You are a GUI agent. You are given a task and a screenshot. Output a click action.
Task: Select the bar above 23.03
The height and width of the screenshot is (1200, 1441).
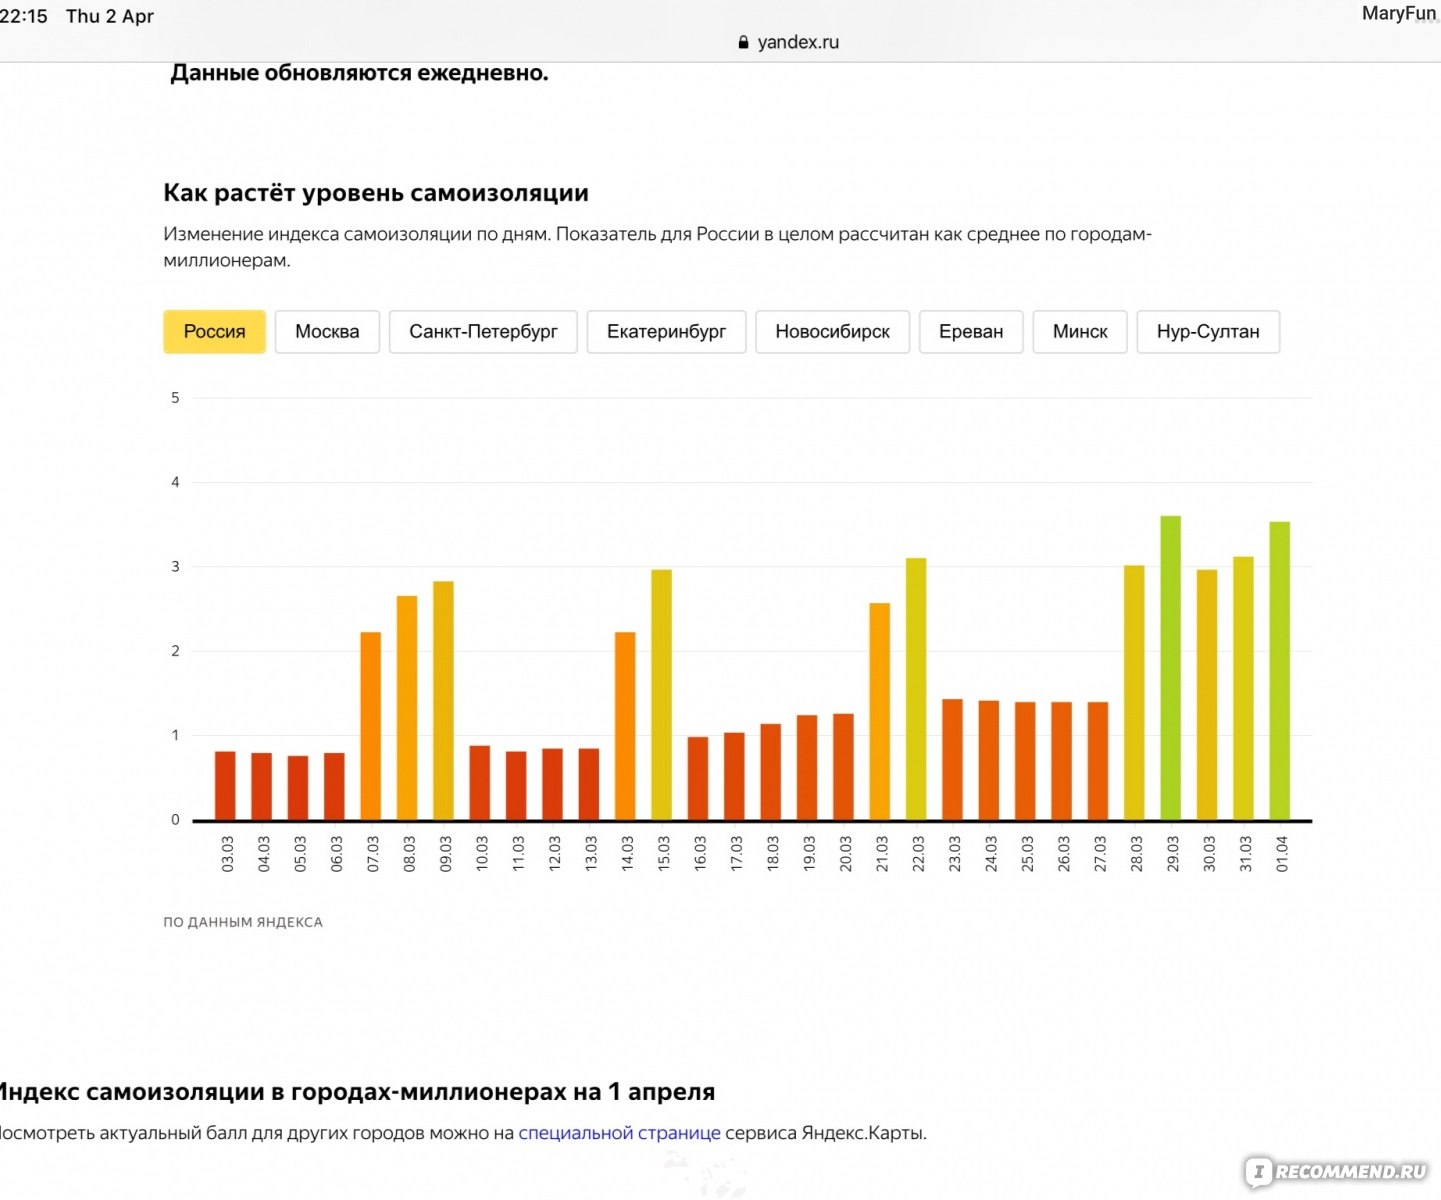tap(952, 760)
